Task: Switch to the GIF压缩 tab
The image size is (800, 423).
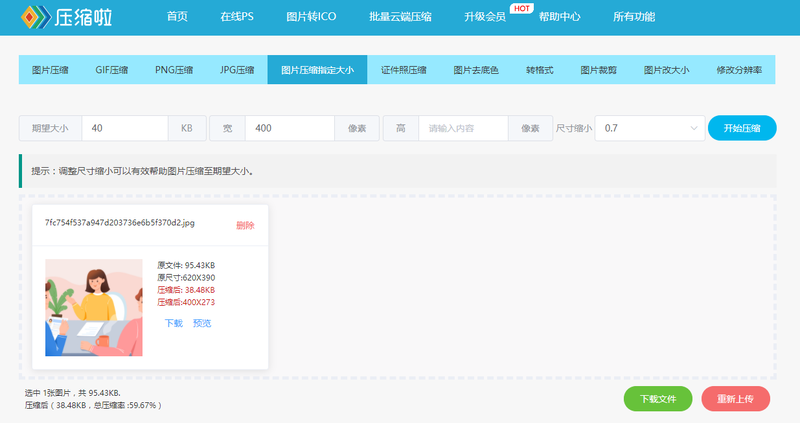Action: pyautogui.click(x=112, y=70)
